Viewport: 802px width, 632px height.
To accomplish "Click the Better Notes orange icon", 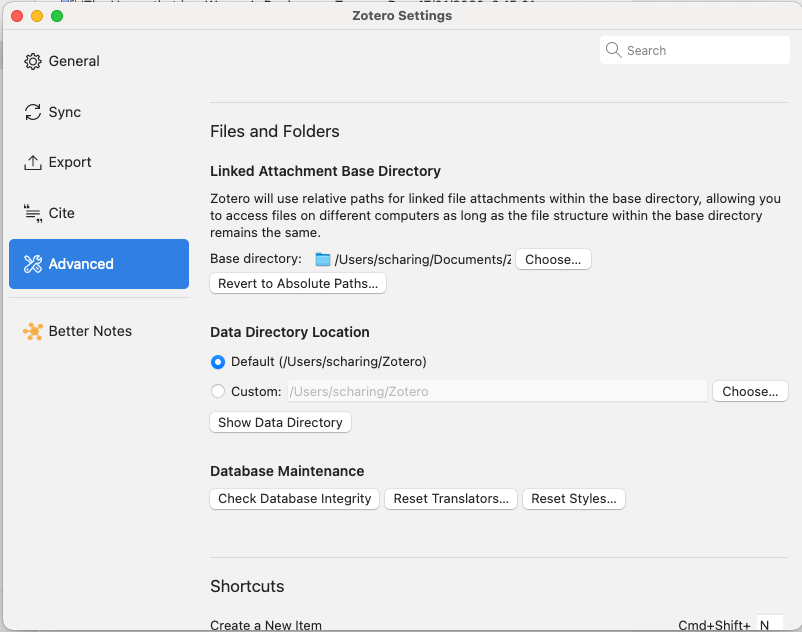I will (x=33, y=331).
